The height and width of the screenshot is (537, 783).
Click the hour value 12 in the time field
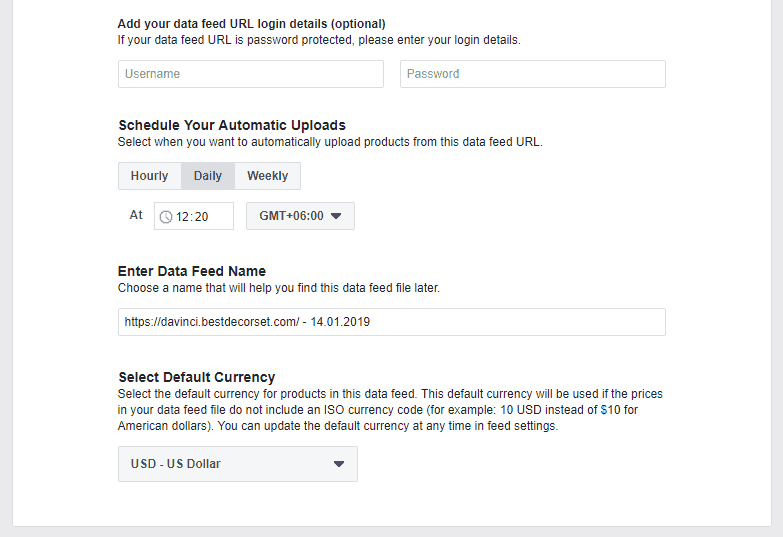tap(183, 216)
